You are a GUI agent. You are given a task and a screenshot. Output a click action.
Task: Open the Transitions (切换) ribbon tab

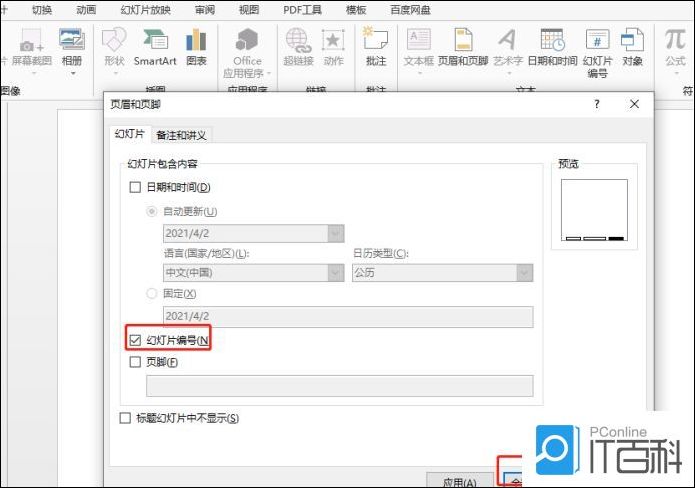(x=42, y=10)
